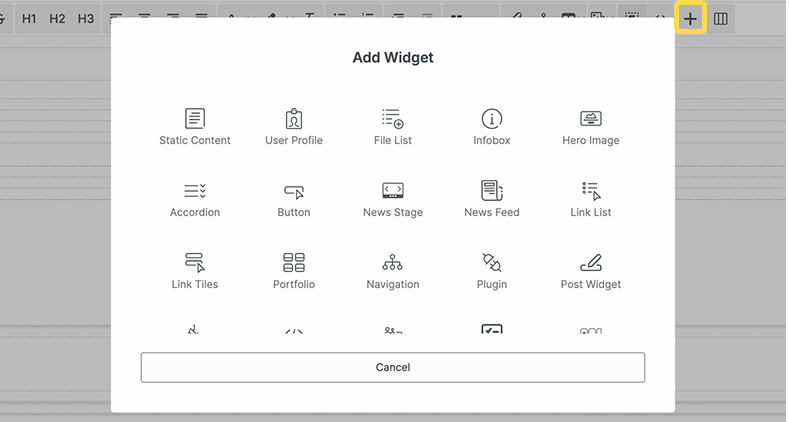Image resolution: width=789 pixels, height=422 pixels.
Task: Apply H2 heading format
Action: click(57, 19)
